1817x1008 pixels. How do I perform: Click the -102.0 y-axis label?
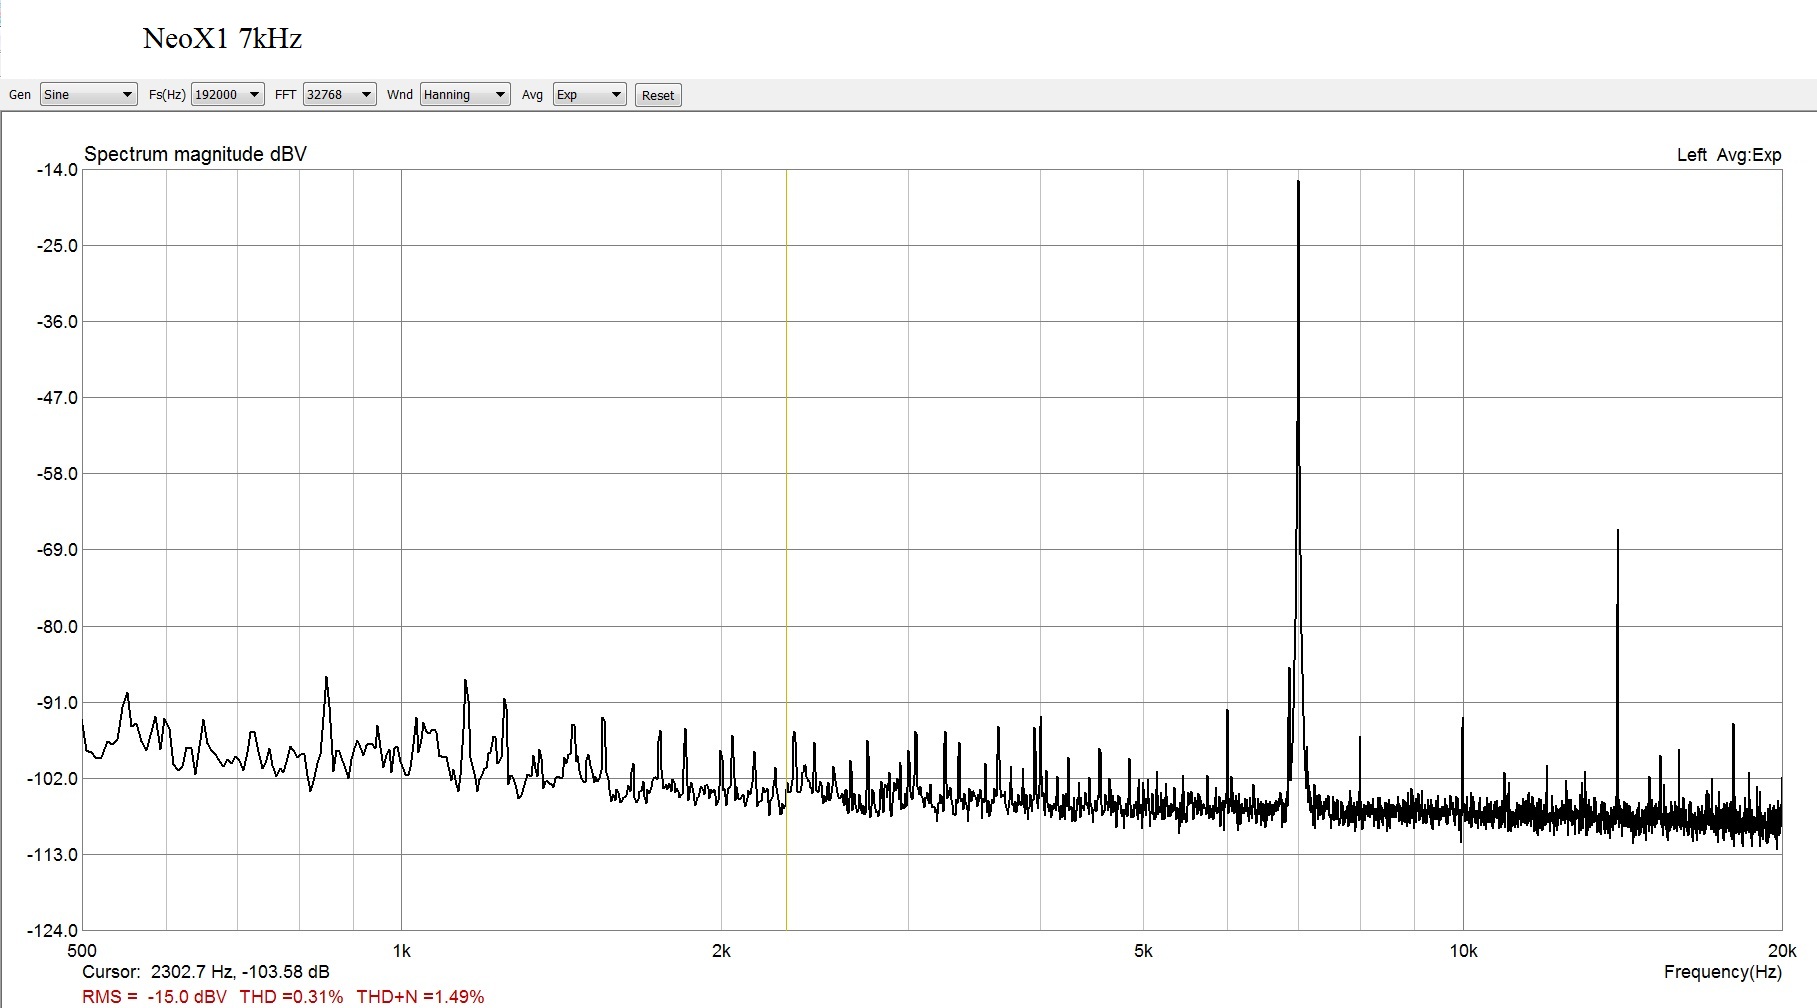tap(54, 779)
